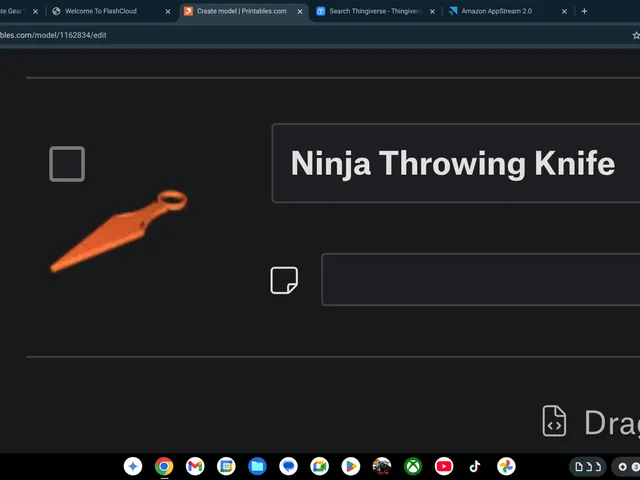Viewport: 640px width, 480px height.
Task: Open the Files app from the shelf
Action: (x=257, y=466)
